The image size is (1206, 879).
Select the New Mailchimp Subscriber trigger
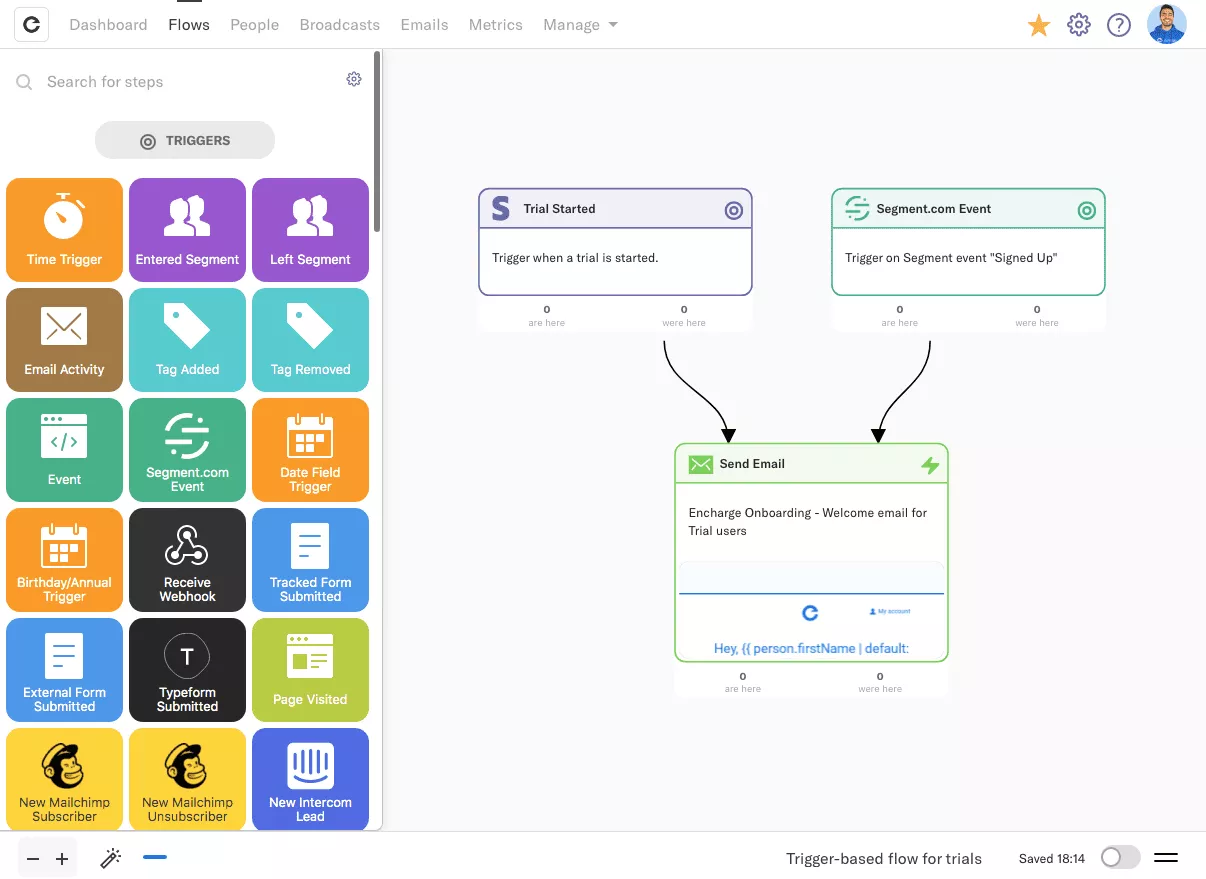[x=64, y=779]
